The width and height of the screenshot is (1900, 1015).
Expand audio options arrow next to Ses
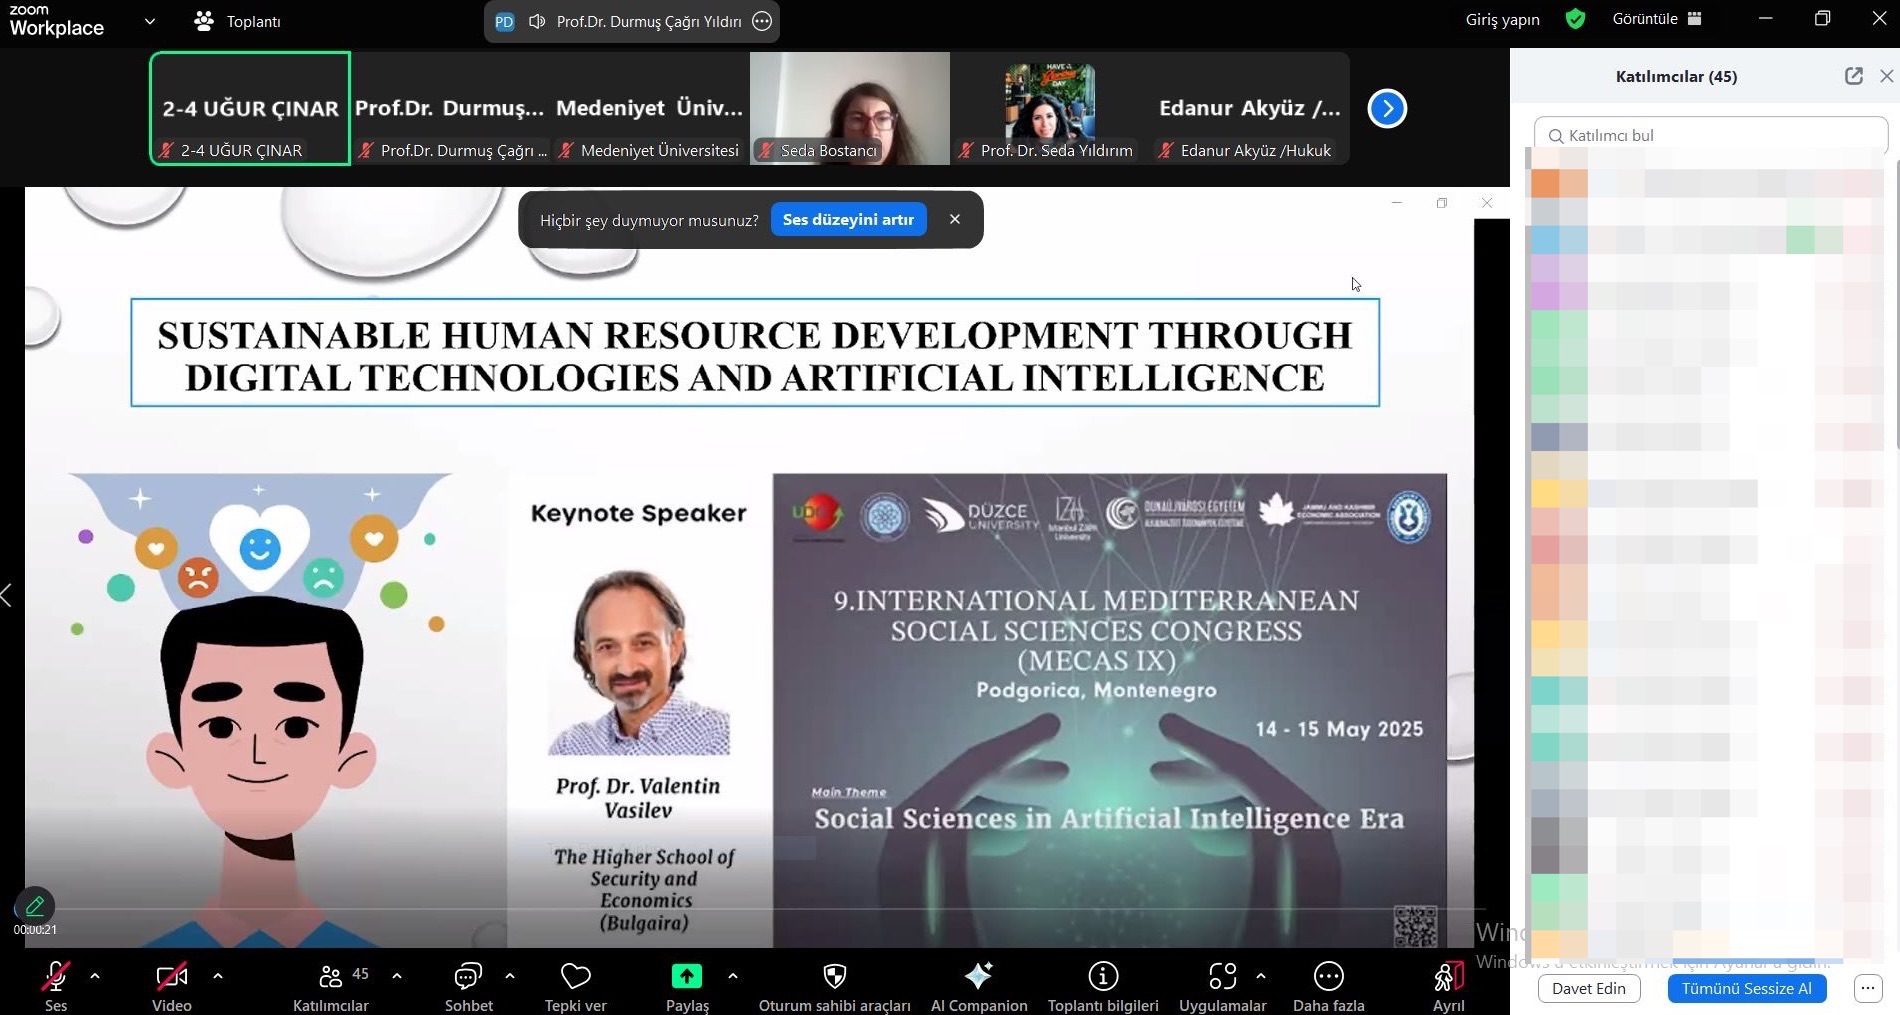click(95, 975)
